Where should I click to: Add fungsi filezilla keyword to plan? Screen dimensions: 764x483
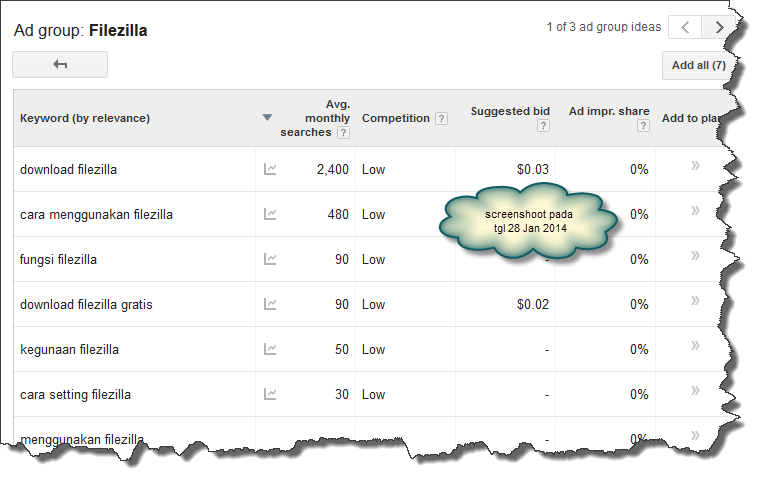point(695,257)
